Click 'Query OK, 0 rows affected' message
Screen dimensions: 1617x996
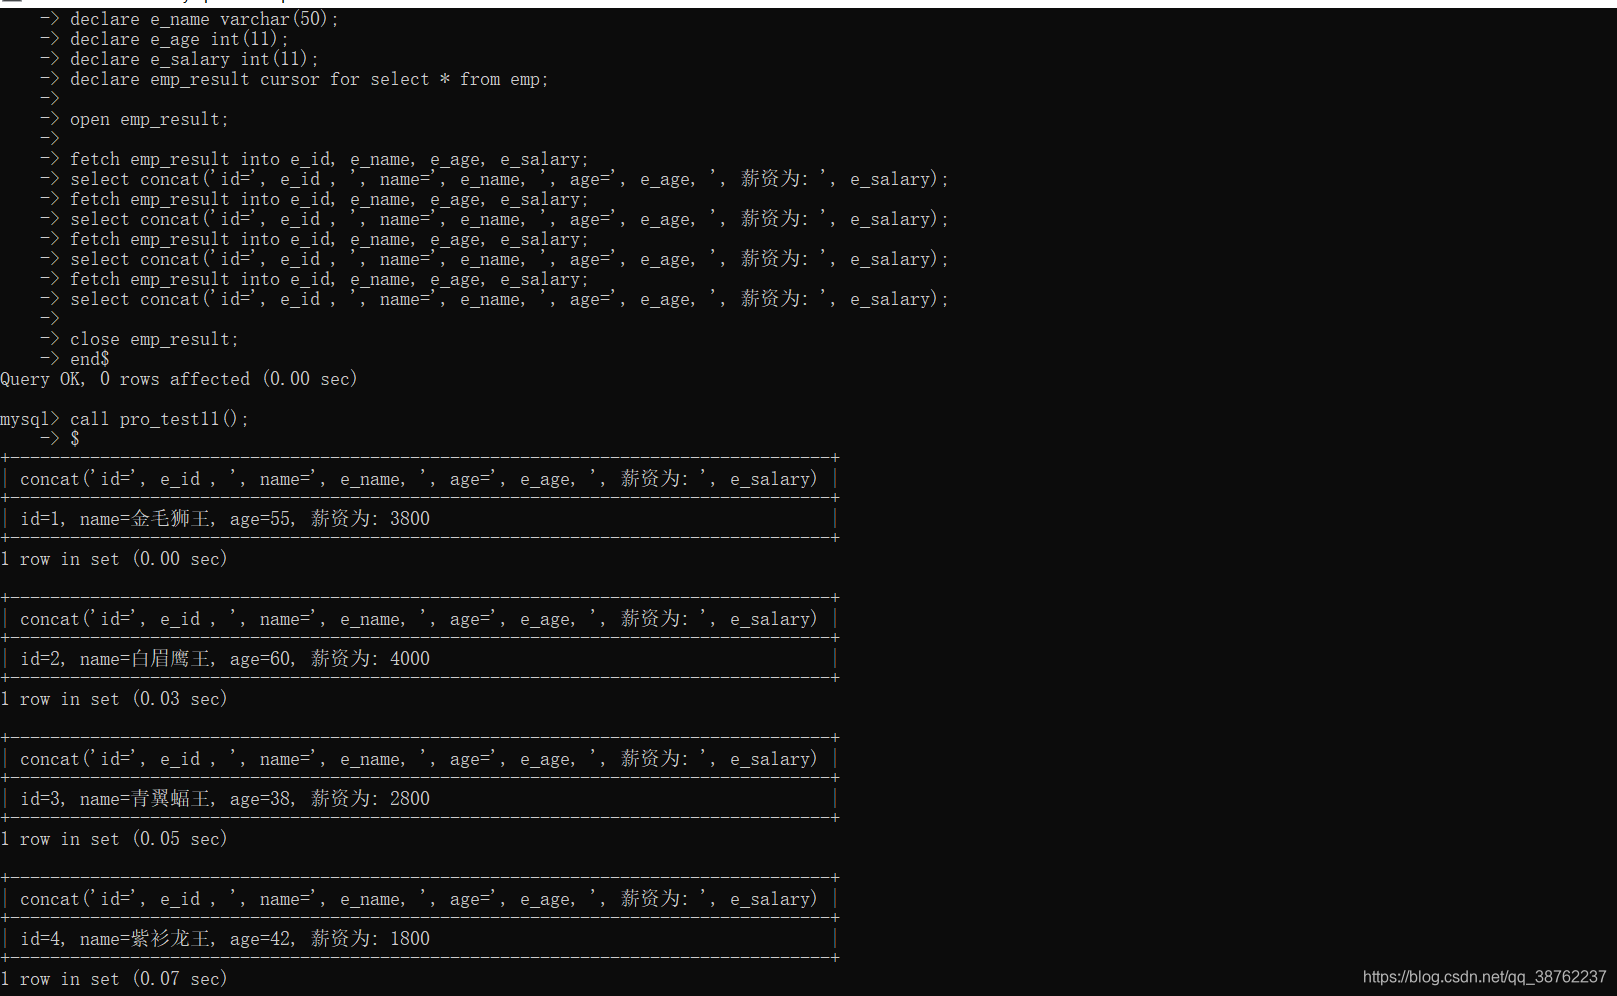[179, 379]
